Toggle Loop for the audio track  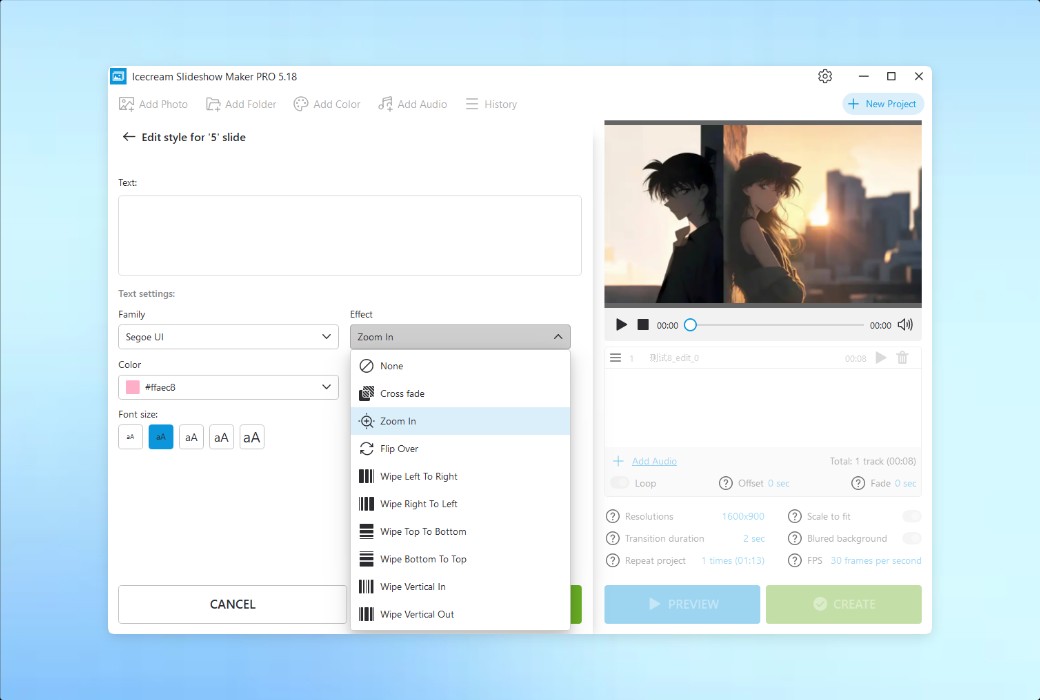pos(620,482)
